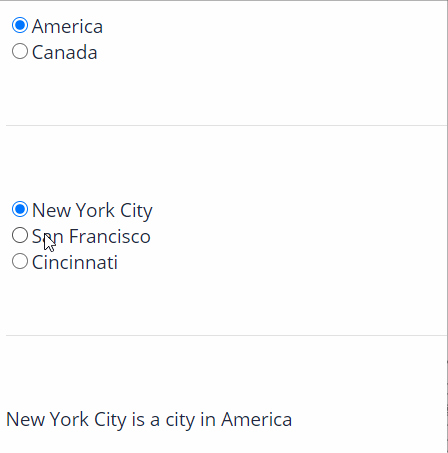Click the New York City text label
Screen dimensions: 448x453
coord(92,211)
